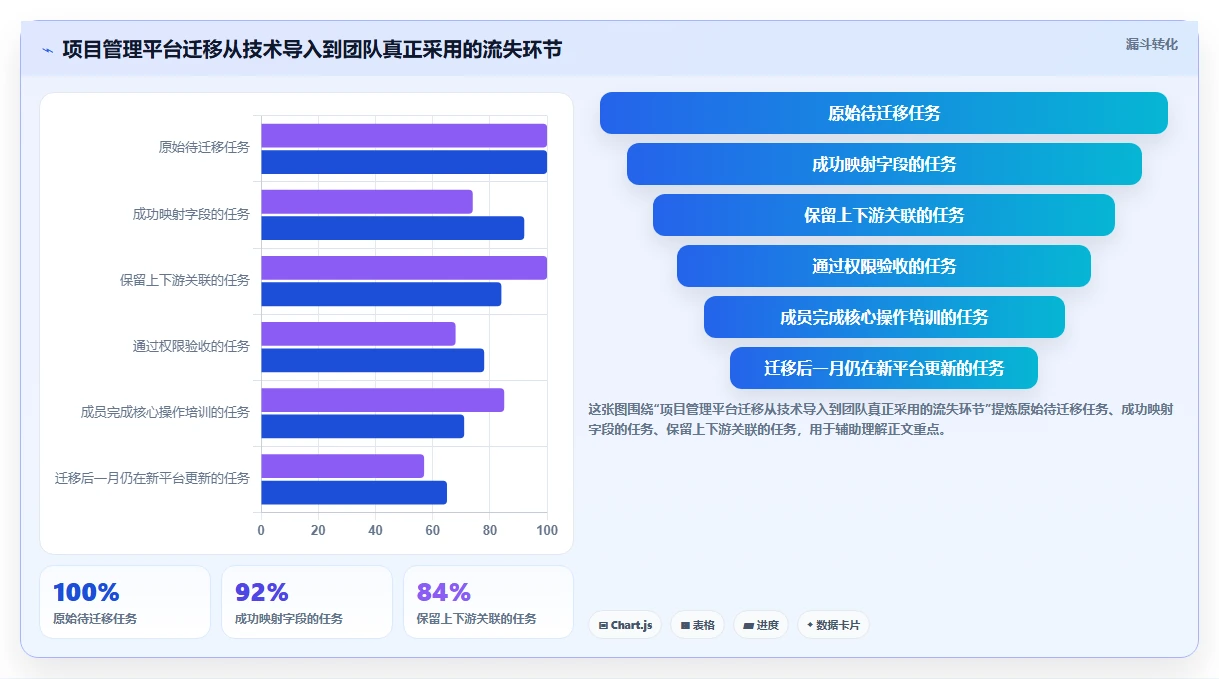The width and height of the screenshot is (1219, 679).
Task: Click the purple bar for 成功映射字段的任务
Action: [367, 202]
